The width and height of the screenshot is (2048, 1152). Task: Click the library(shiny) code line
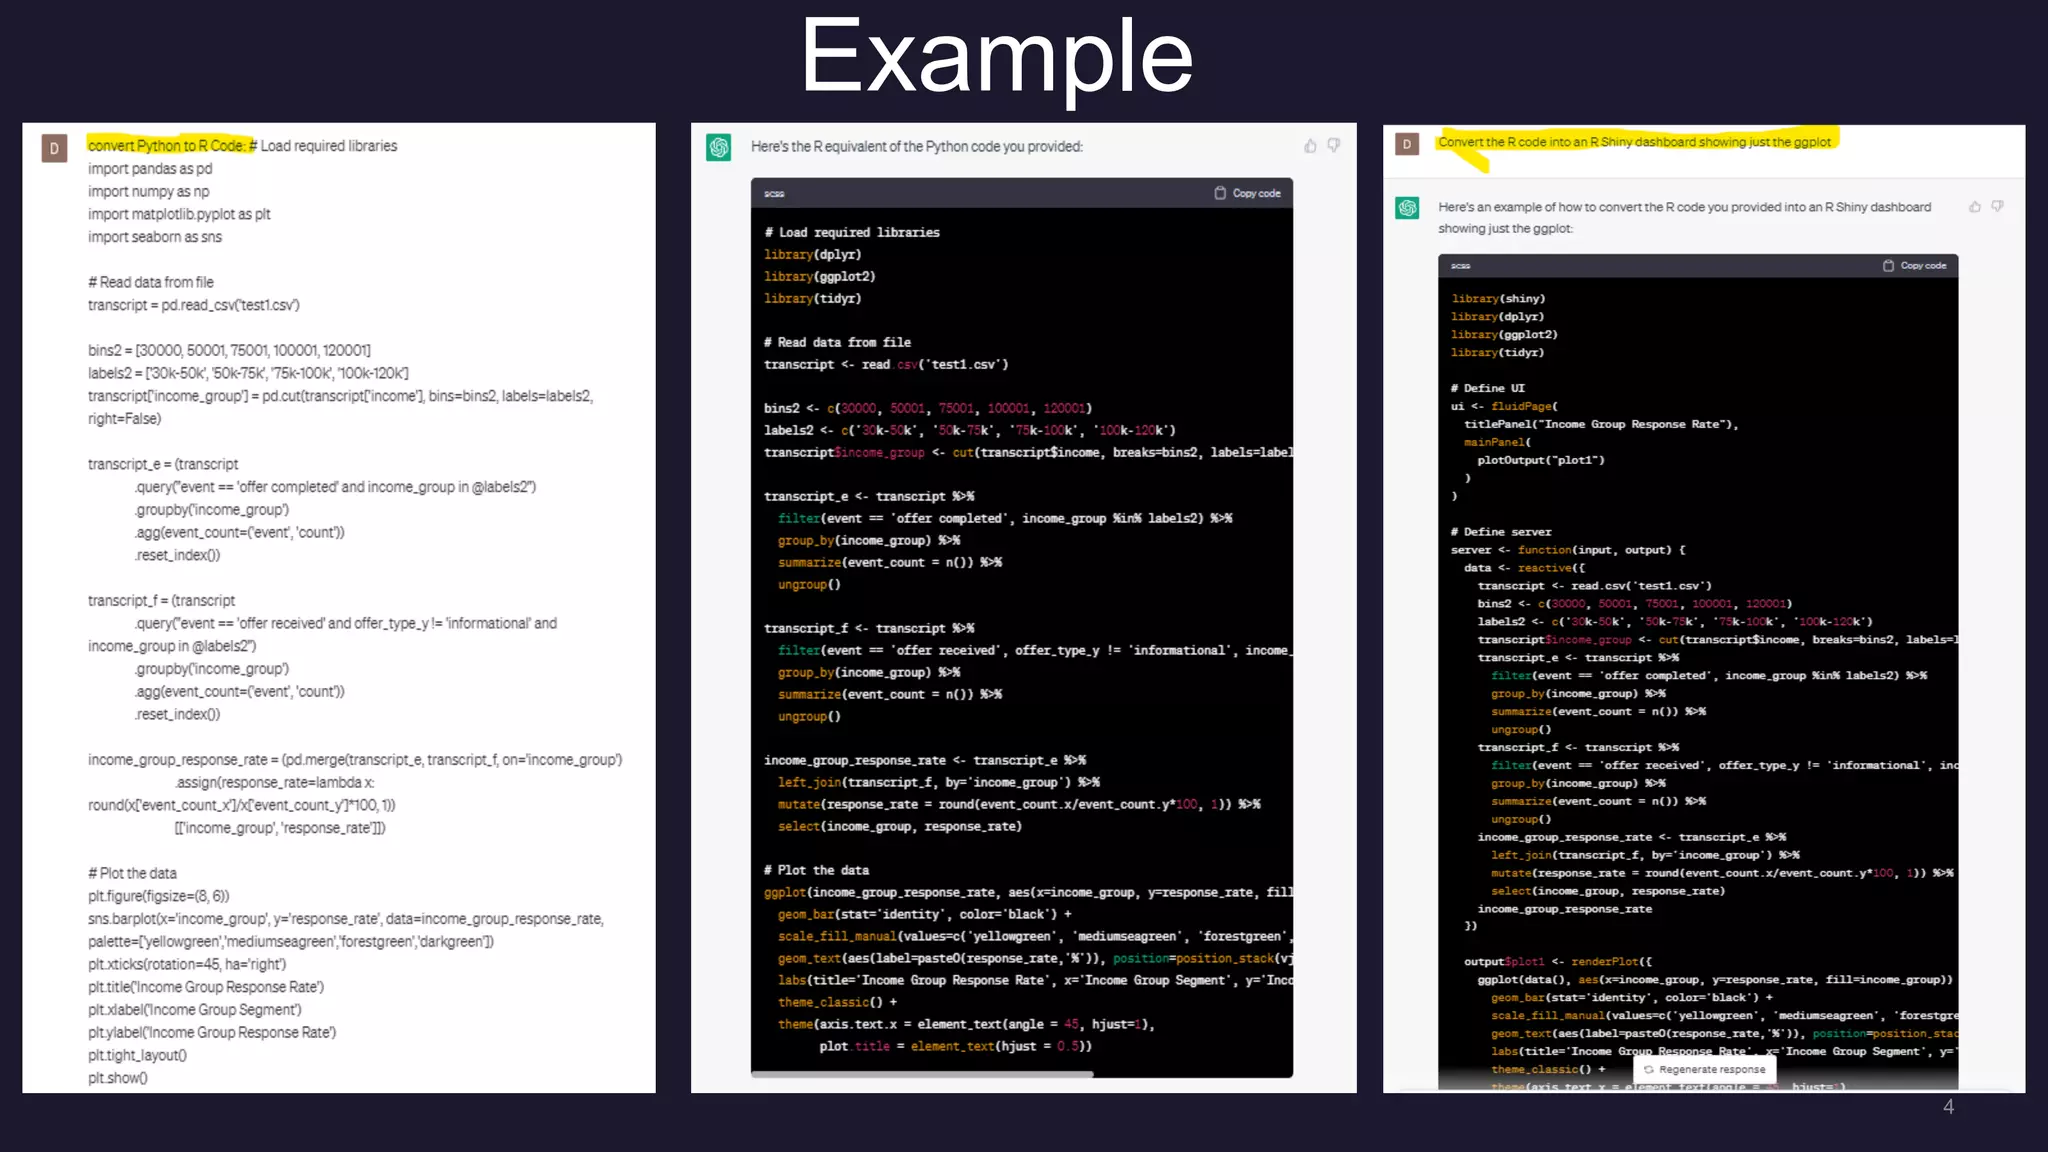point(1498,299)
